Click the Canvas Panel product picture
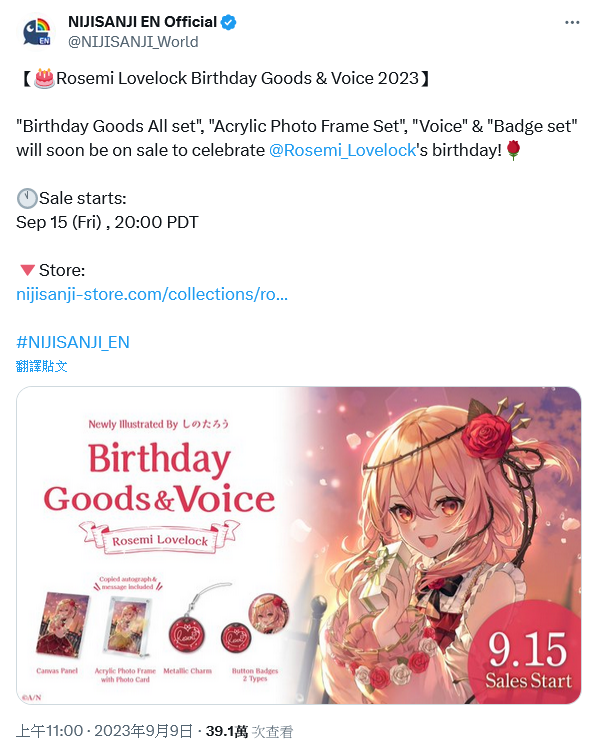Image resolution: width=598 pixels, height=756 pixels. (x=62, y=625)
